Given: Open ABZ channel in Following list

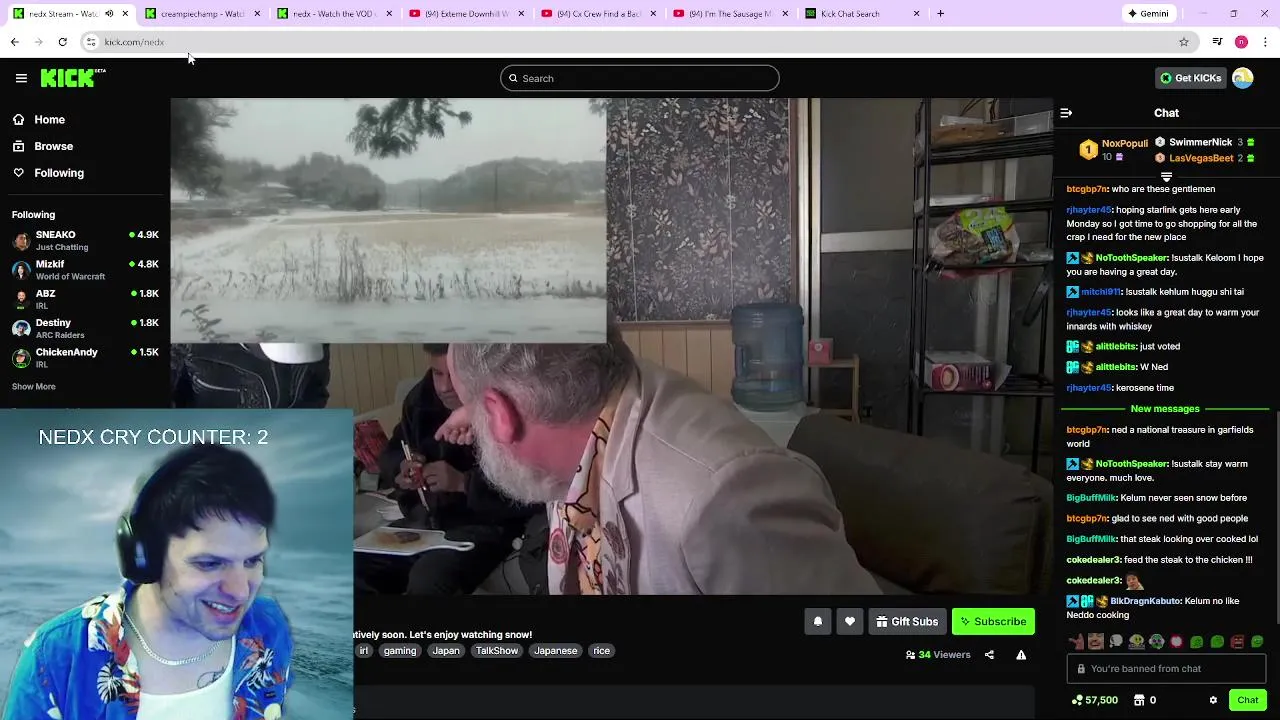Looking at the screenshot, I should pyautogui.click(x=85, y=299).
